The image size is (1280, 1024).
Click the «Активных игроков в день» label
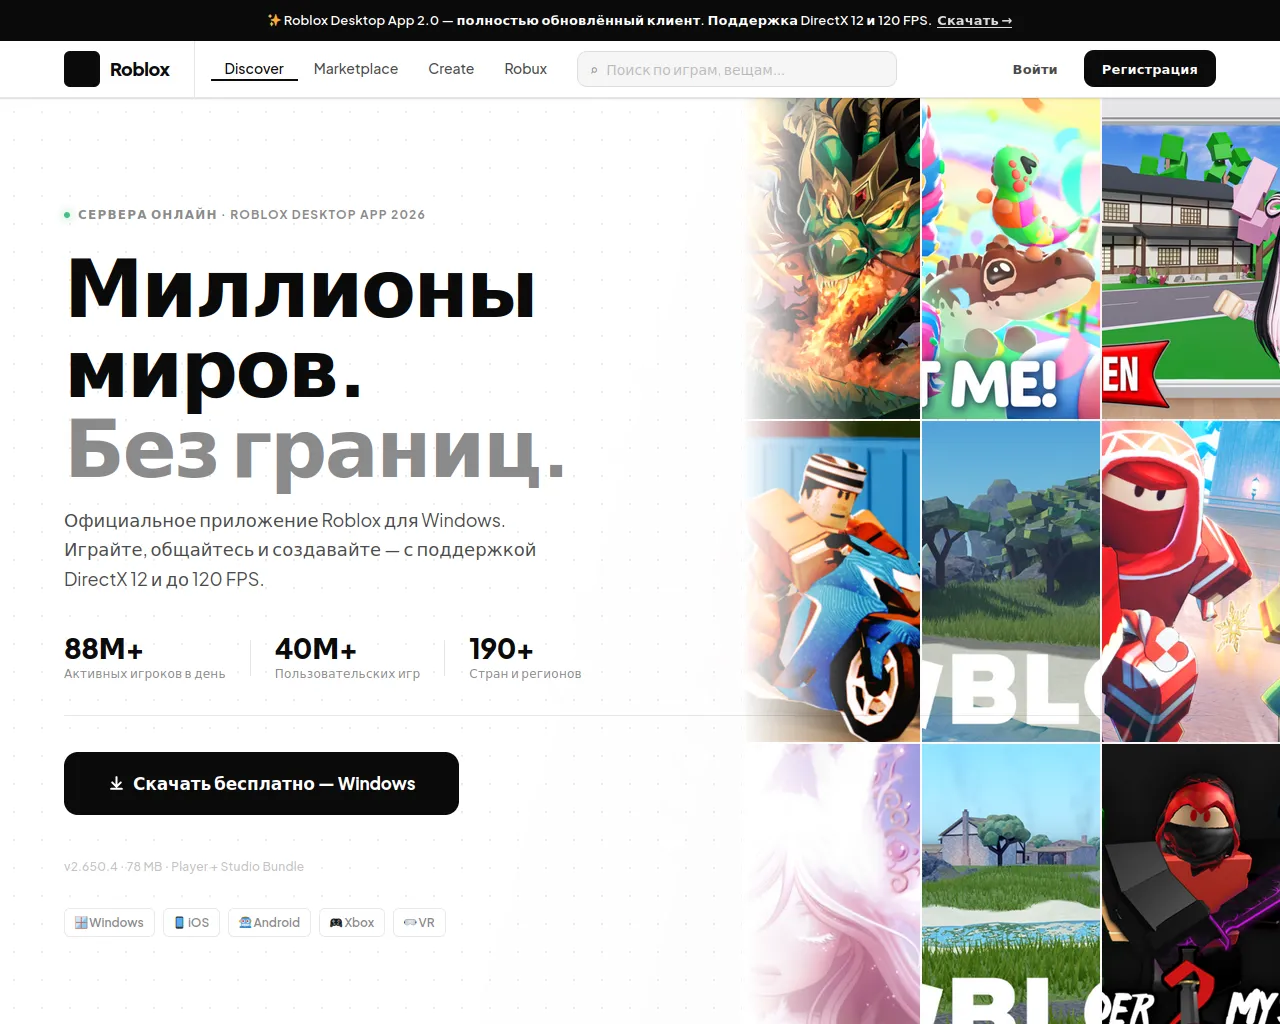(145, 674)
